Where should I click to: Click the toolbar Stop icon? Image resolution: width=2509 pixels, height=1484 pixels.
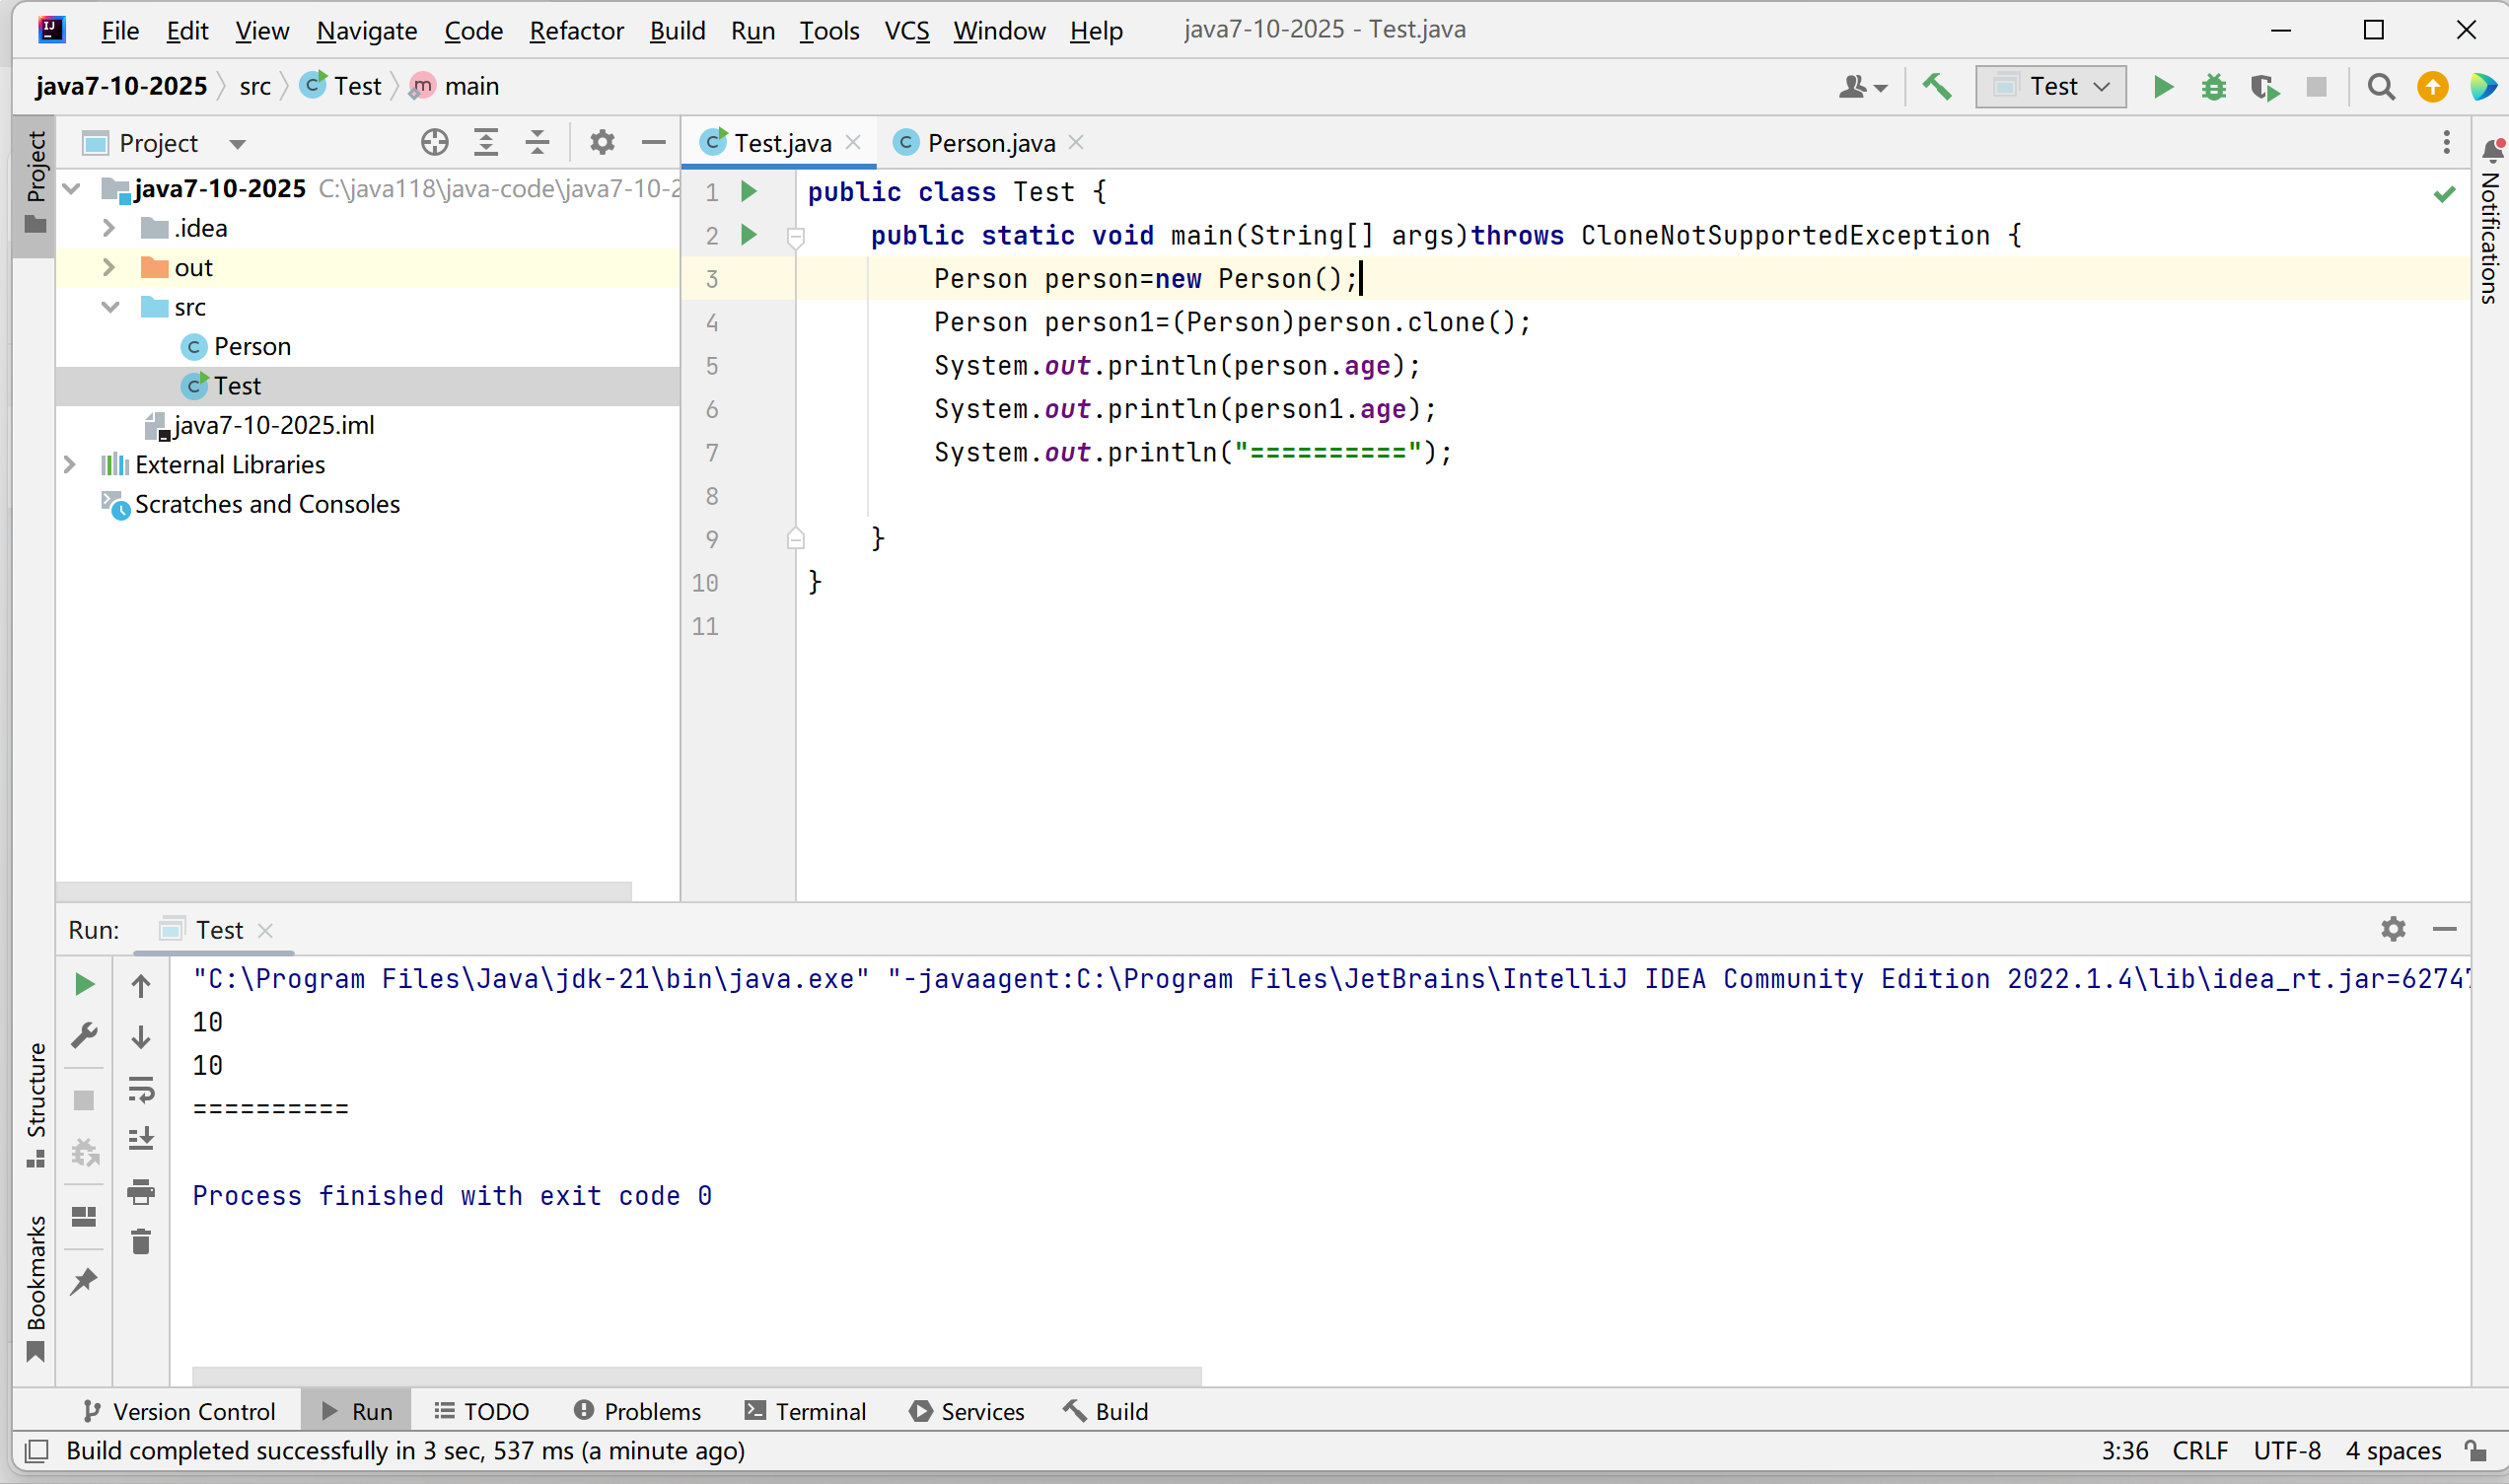click(2316, 87)
